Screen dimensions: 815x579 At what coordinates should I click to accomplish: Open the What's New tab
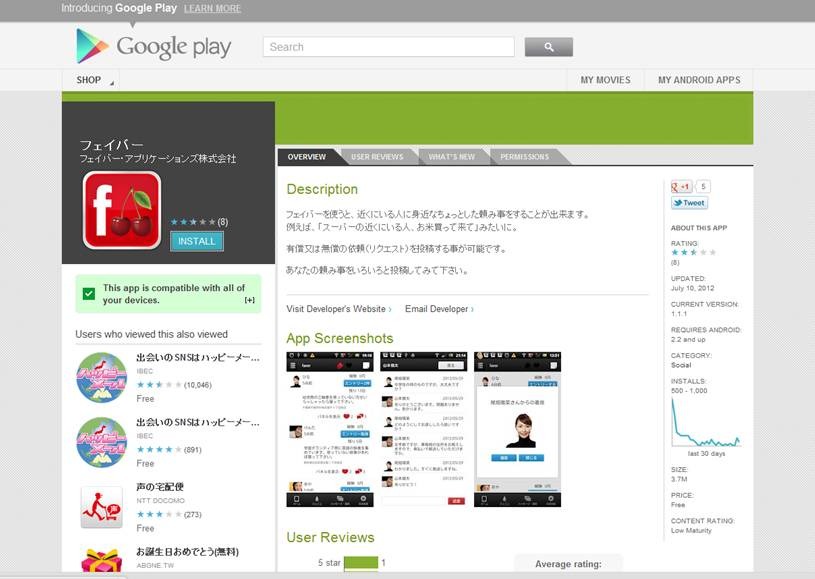click(452, 157)
